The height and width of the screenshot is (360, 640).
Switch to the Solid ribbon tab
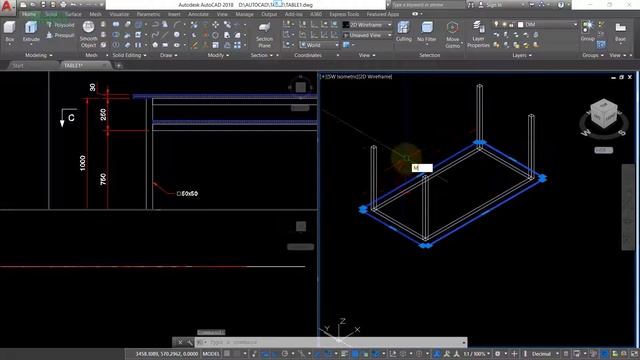(51, 14)
